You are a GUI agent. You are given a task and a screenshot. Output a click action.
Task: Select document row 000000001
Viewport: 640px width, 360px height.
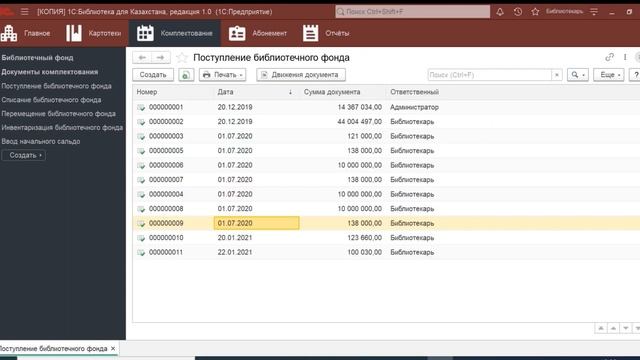click(x=386, y=107)
